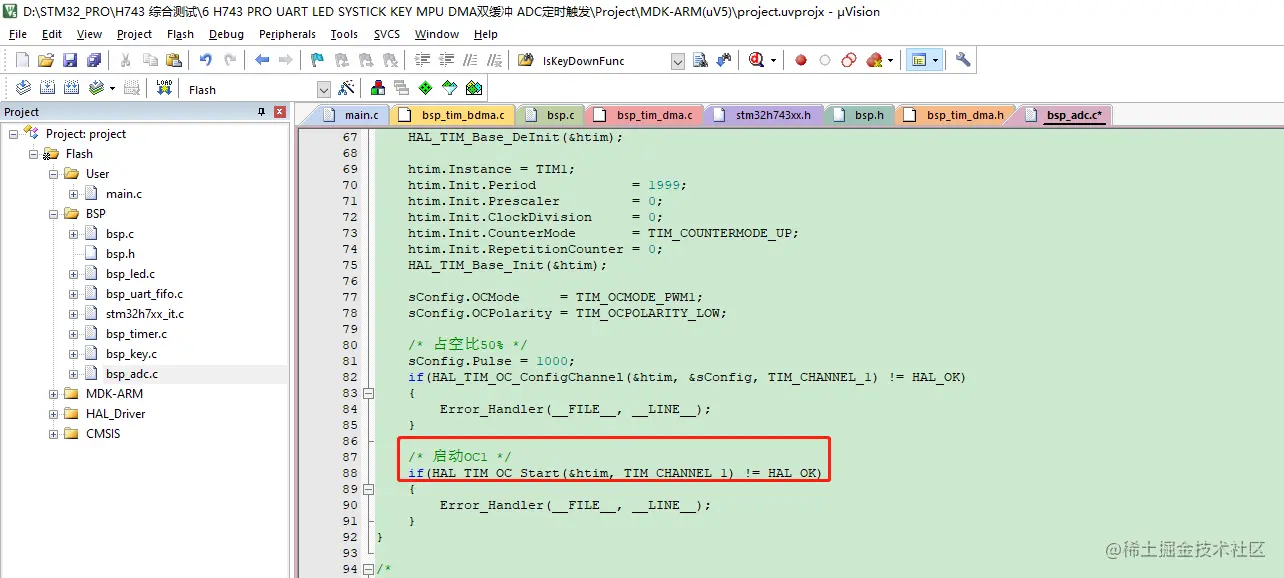Expand the bsp_adc.c file dependencies
1284x578 pixels.
pos(73,374)
